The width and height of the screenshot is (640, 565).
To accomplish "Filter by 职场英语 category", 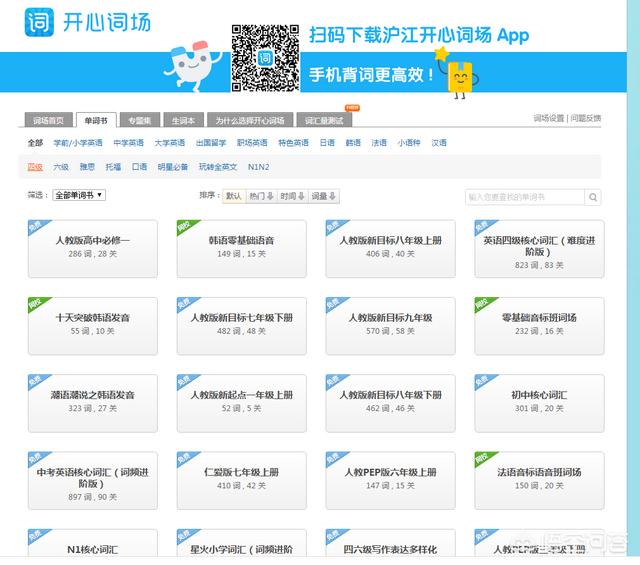I will (x=252, y=143).
